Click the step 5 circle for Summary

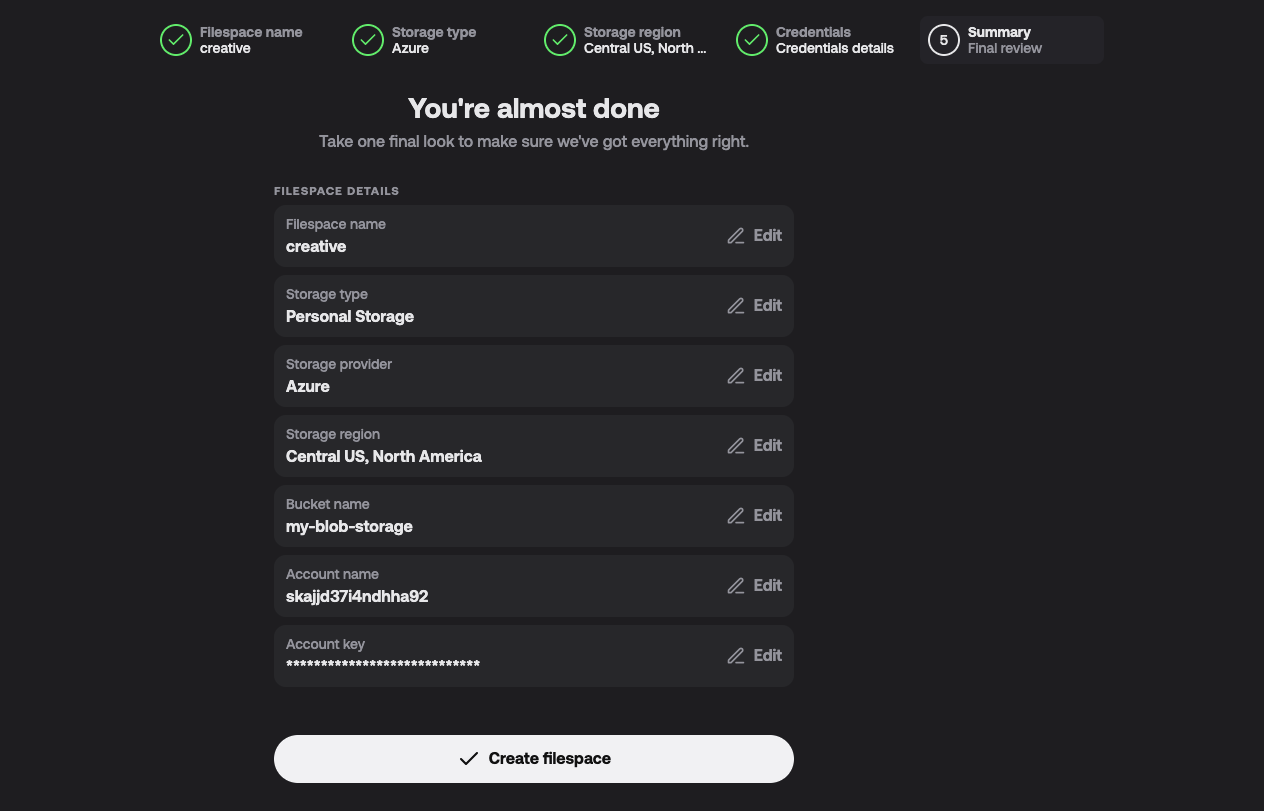coord(944,40)
